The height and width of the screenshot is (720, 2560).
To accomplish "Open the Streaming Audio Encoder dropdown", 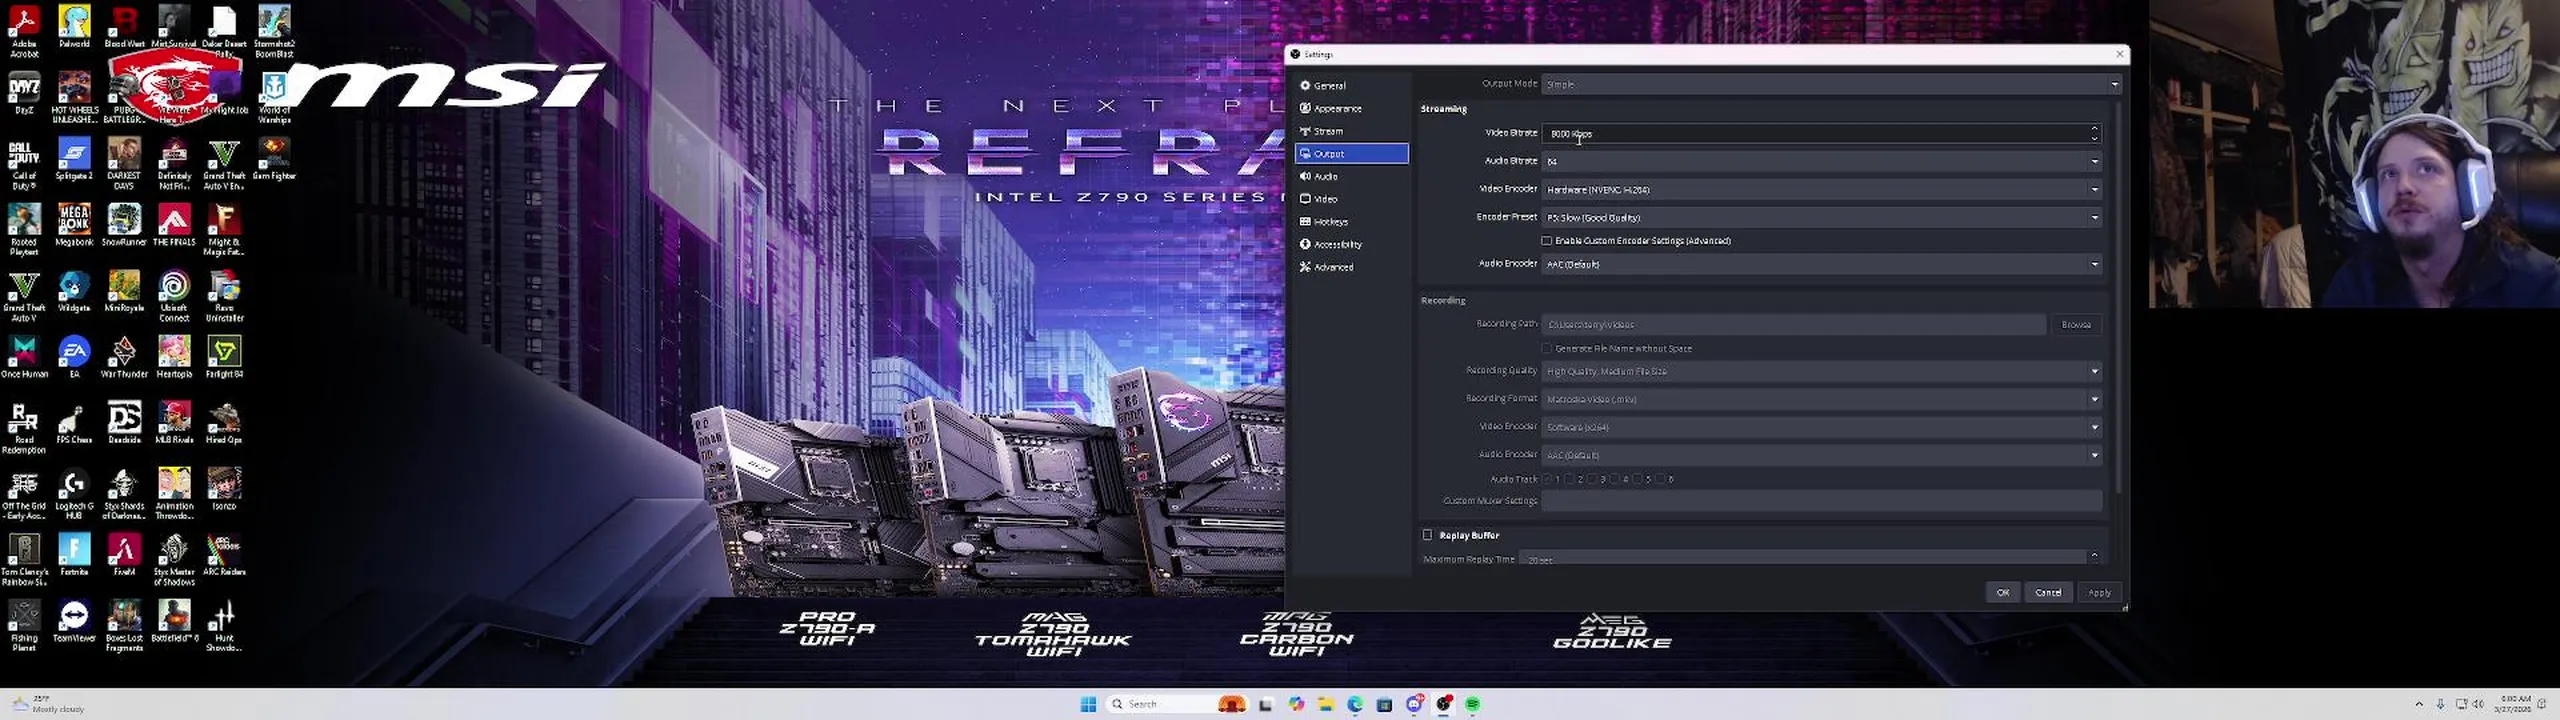I will [1822, 264].
